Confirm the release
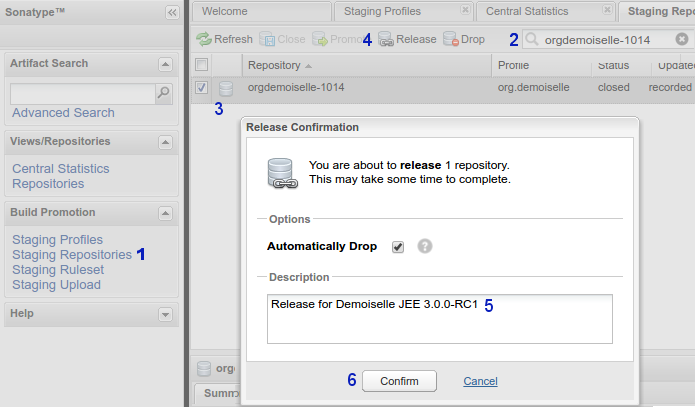This screenshot has height=407, width=695. pyautogui.click(x=399, y=381)
